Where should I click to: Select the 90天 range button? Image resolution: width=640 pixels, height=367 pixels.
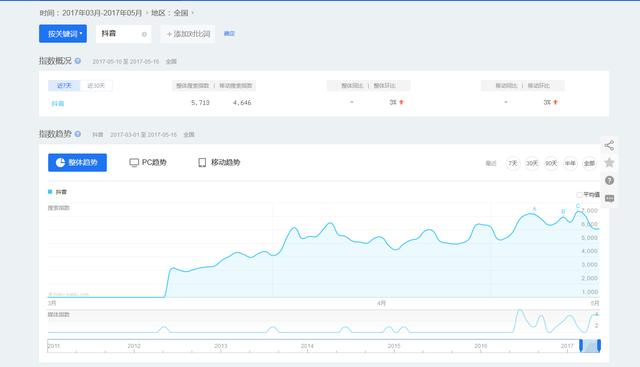(x=551, y=163)
